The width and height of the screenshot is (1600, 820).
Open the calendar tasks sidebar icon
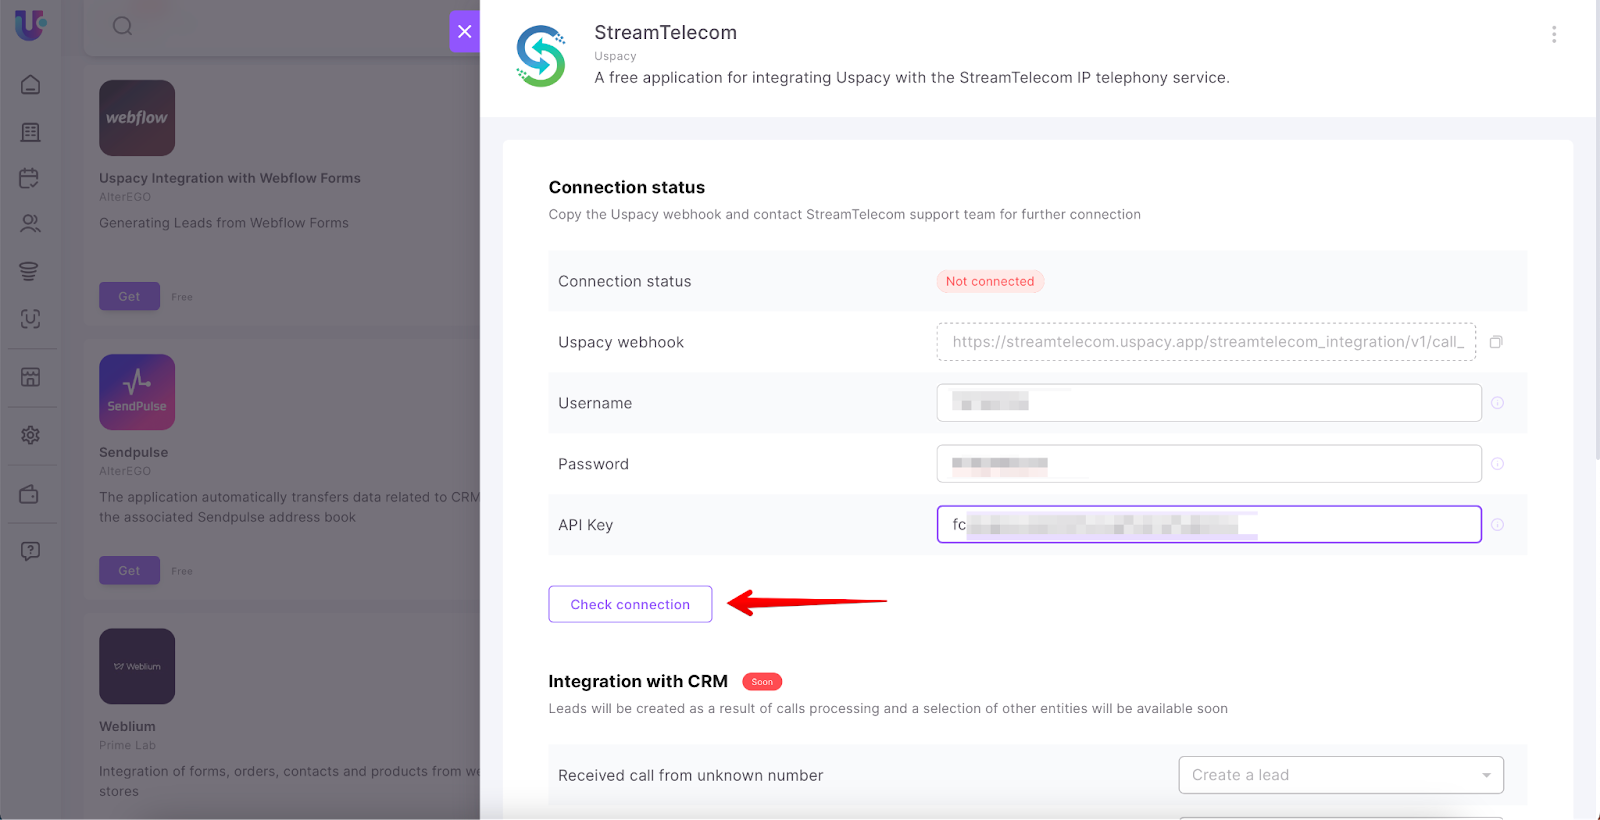30,178
